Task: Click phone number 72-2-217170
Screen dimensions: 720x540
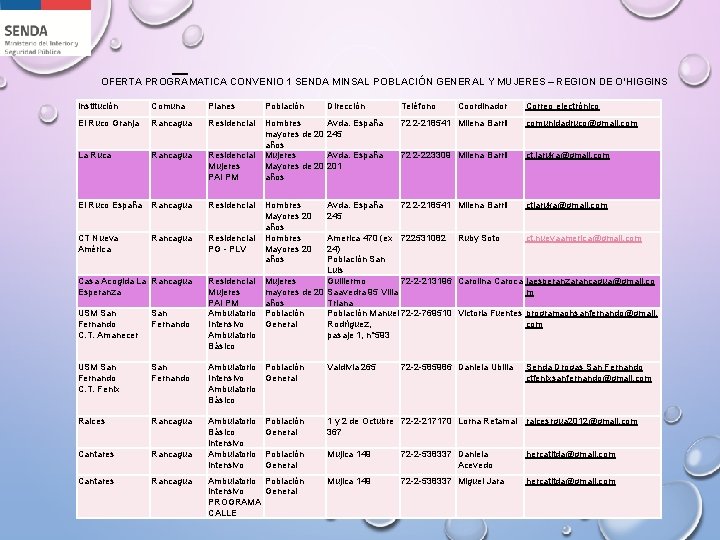Action: coord(427,422)
